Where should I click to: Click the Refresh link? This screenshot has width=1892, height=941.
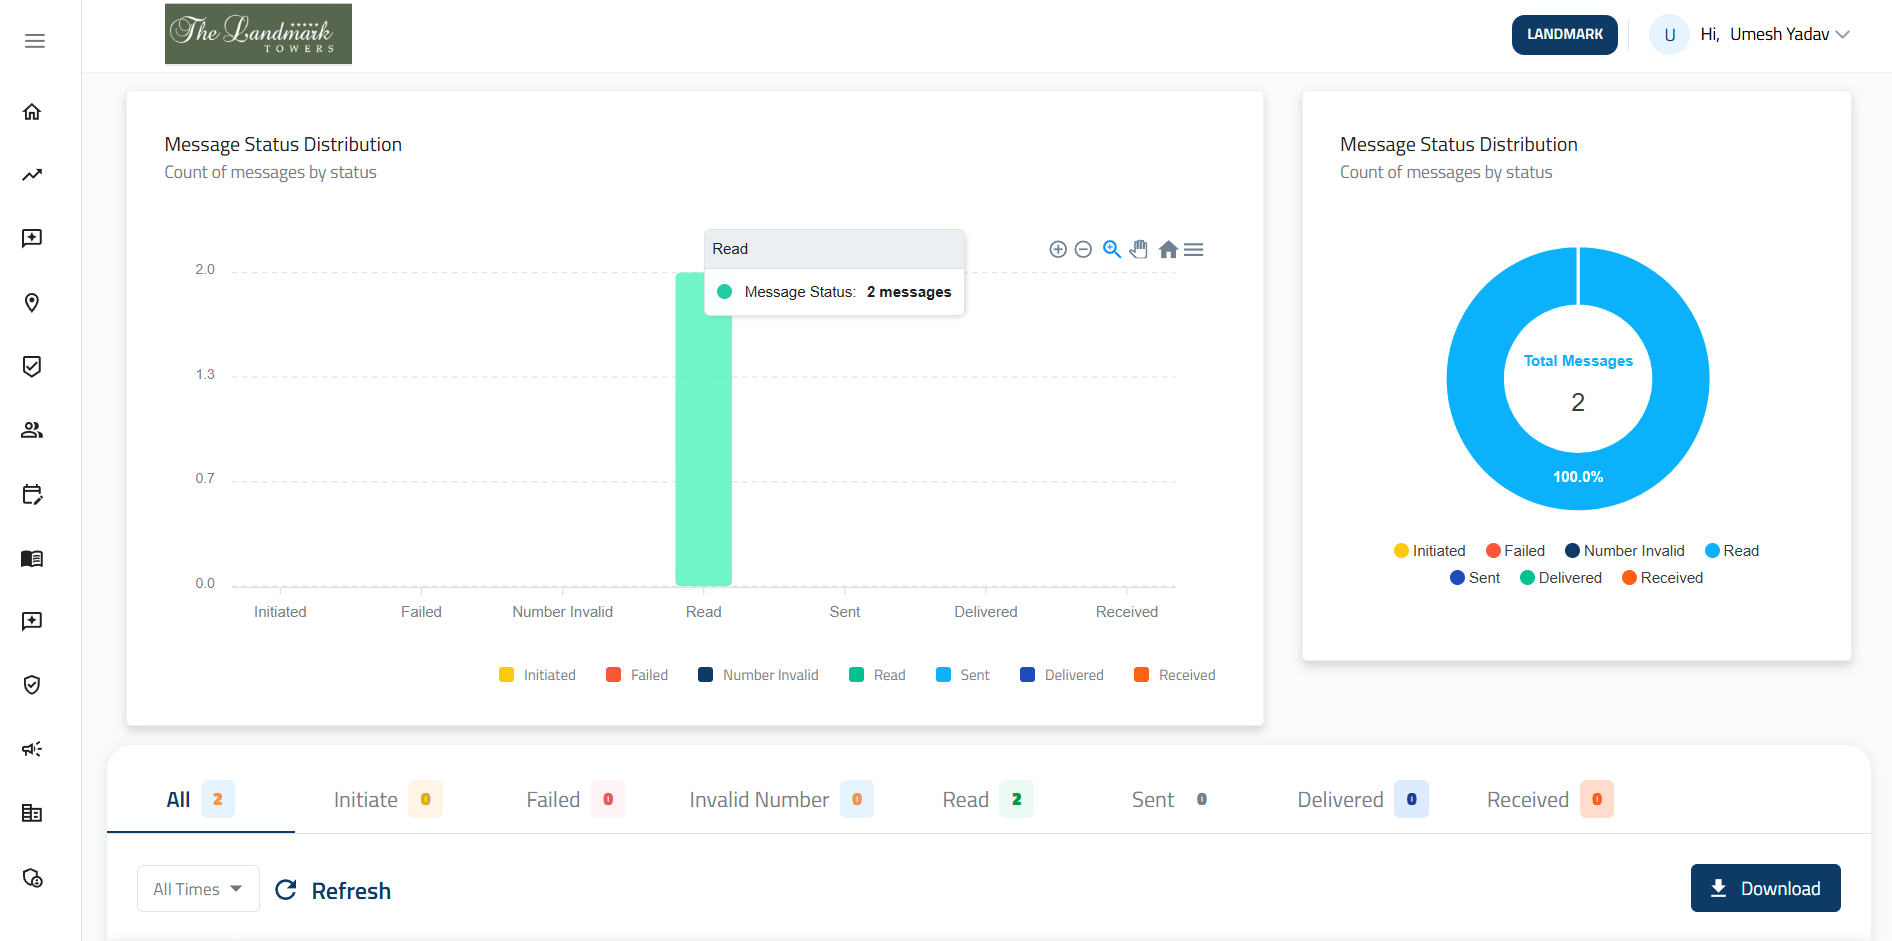tap(350, 890)
